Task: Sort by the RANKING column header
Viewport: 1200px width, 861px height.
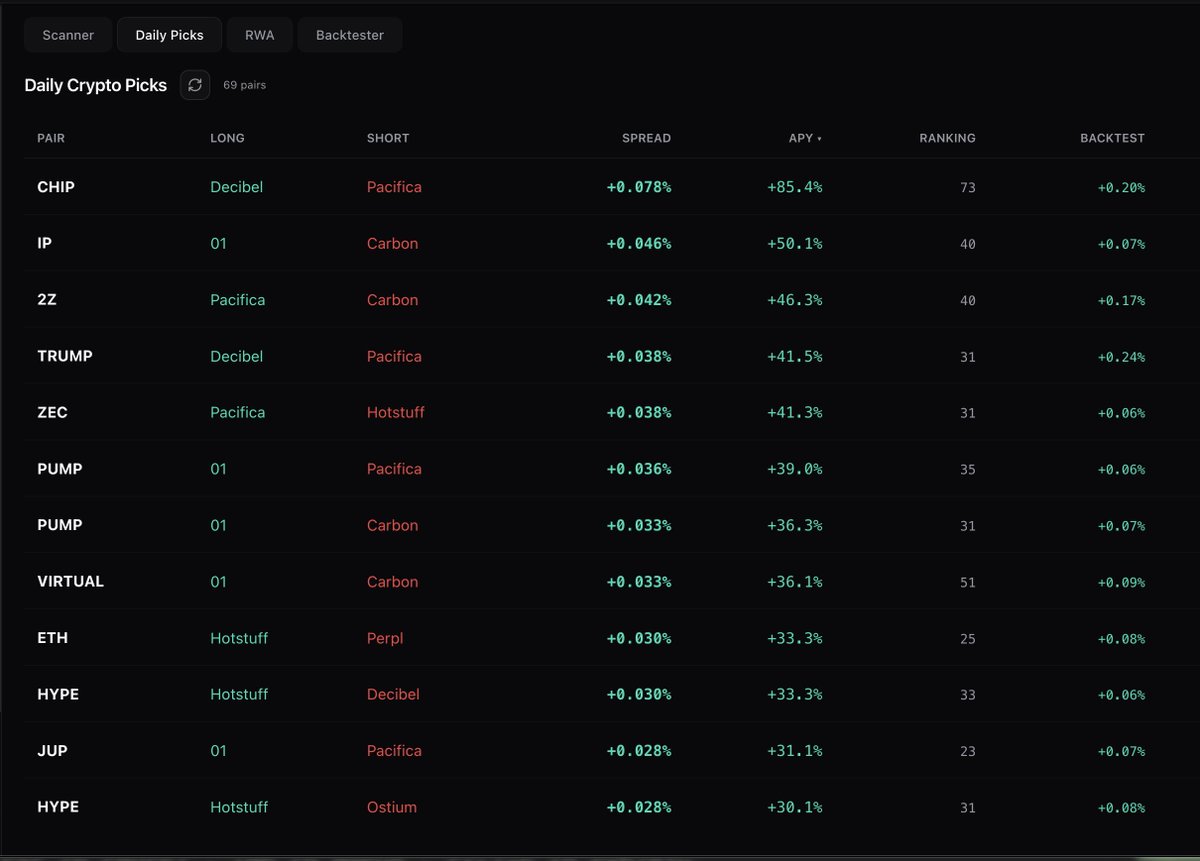Action: (x=947, y=138)
